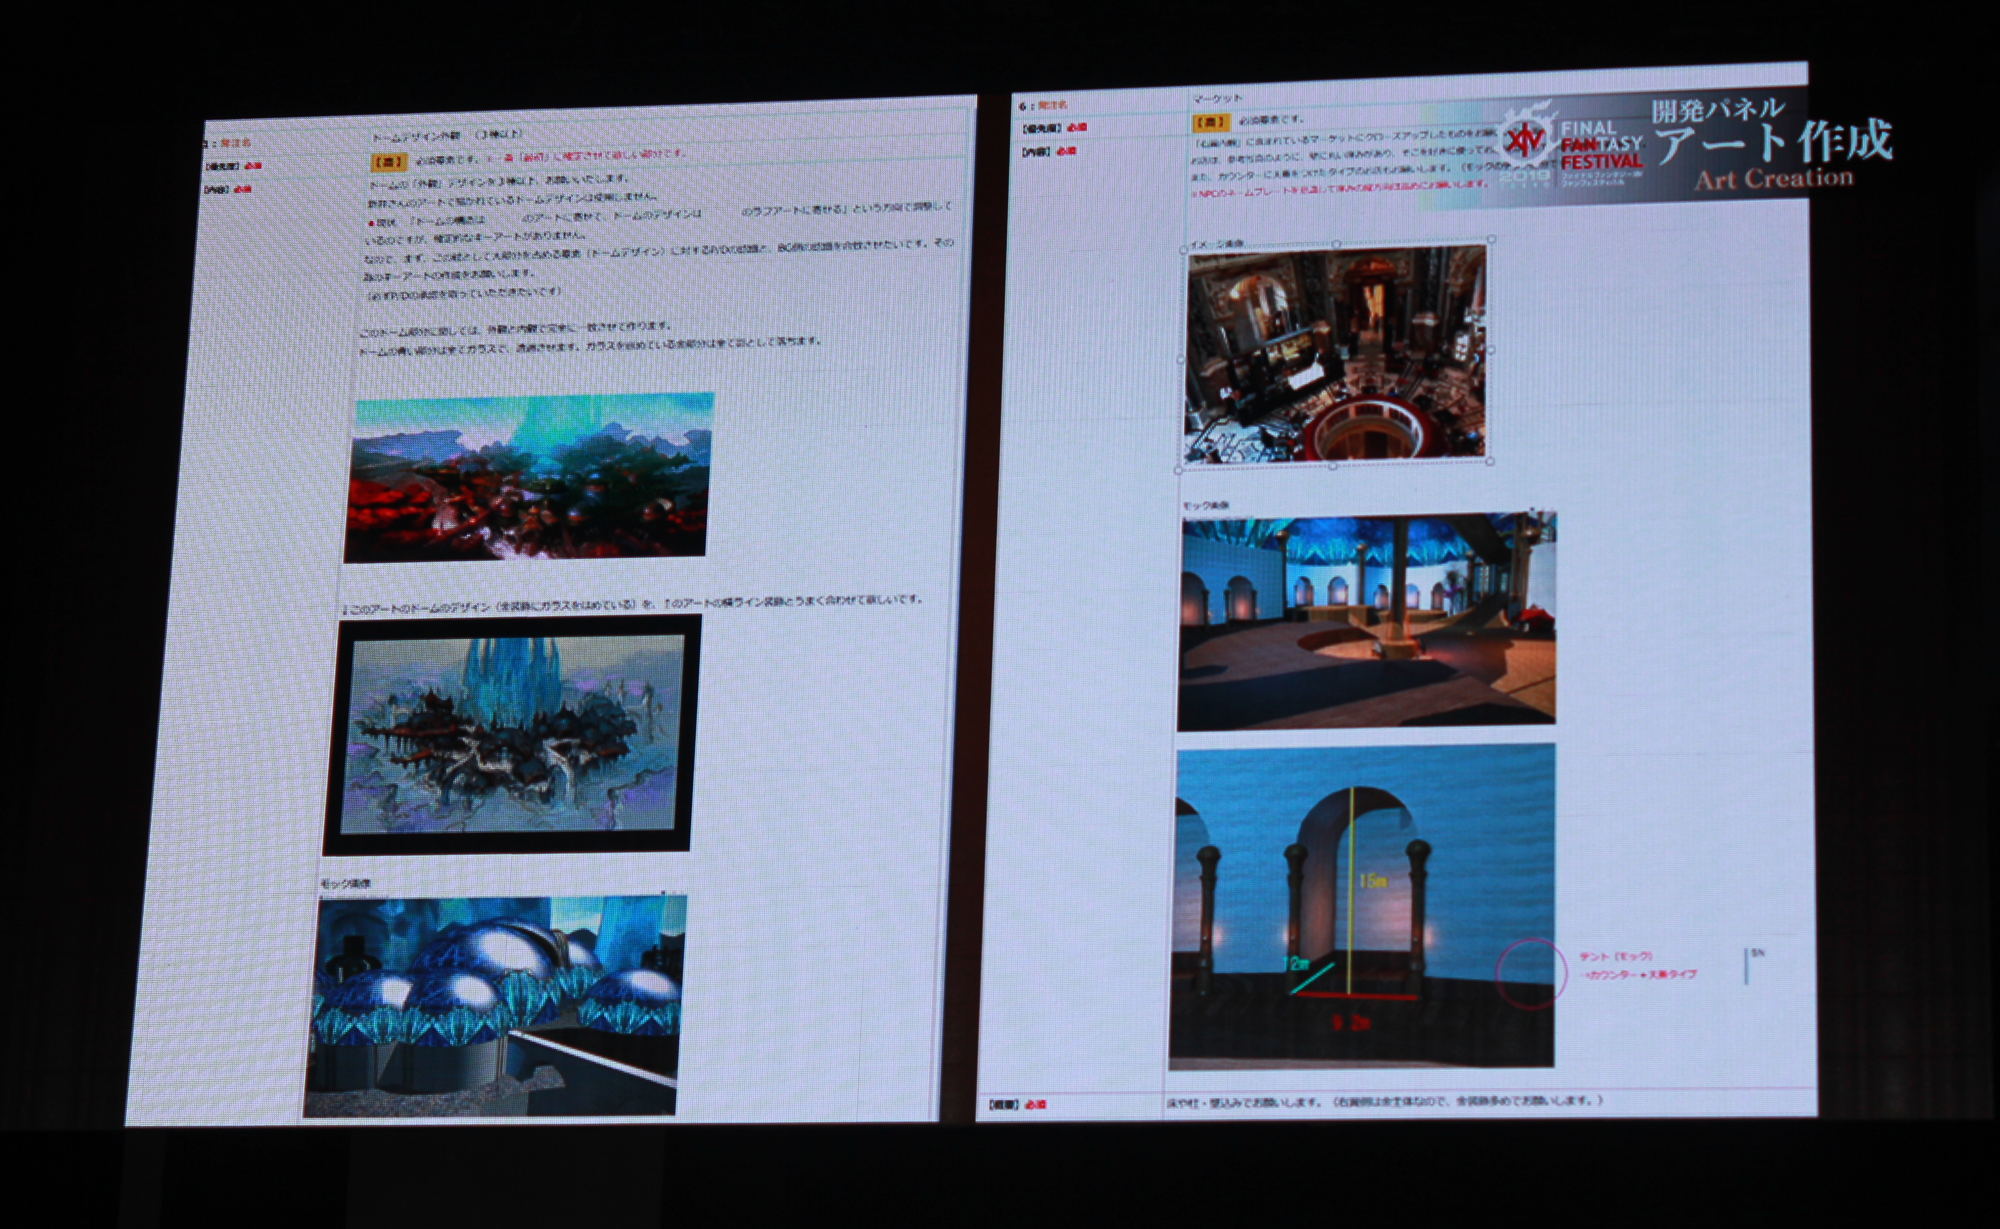
Task: Click the yellow 15m height measurement line
Action: (1351, 890)
